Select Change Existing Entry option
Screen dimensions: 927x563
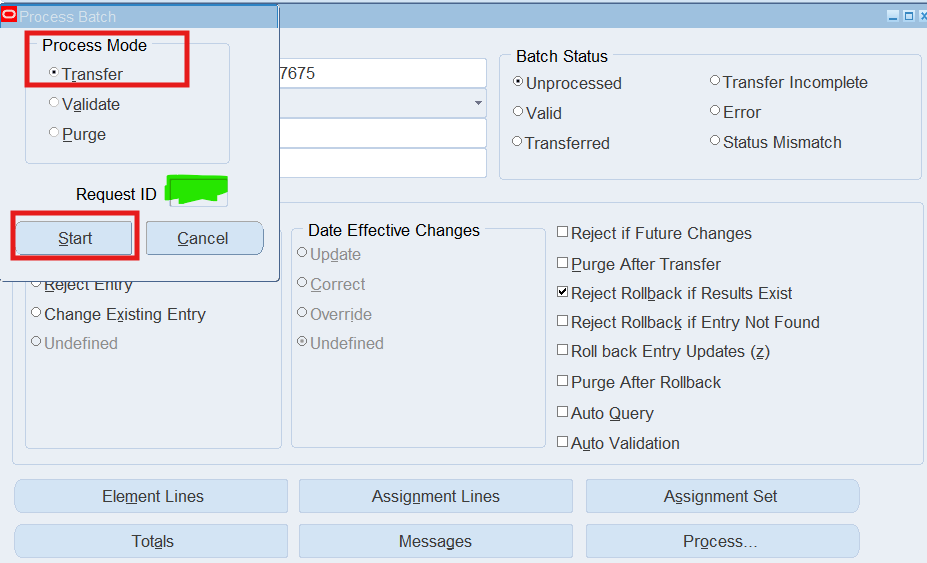37,314
